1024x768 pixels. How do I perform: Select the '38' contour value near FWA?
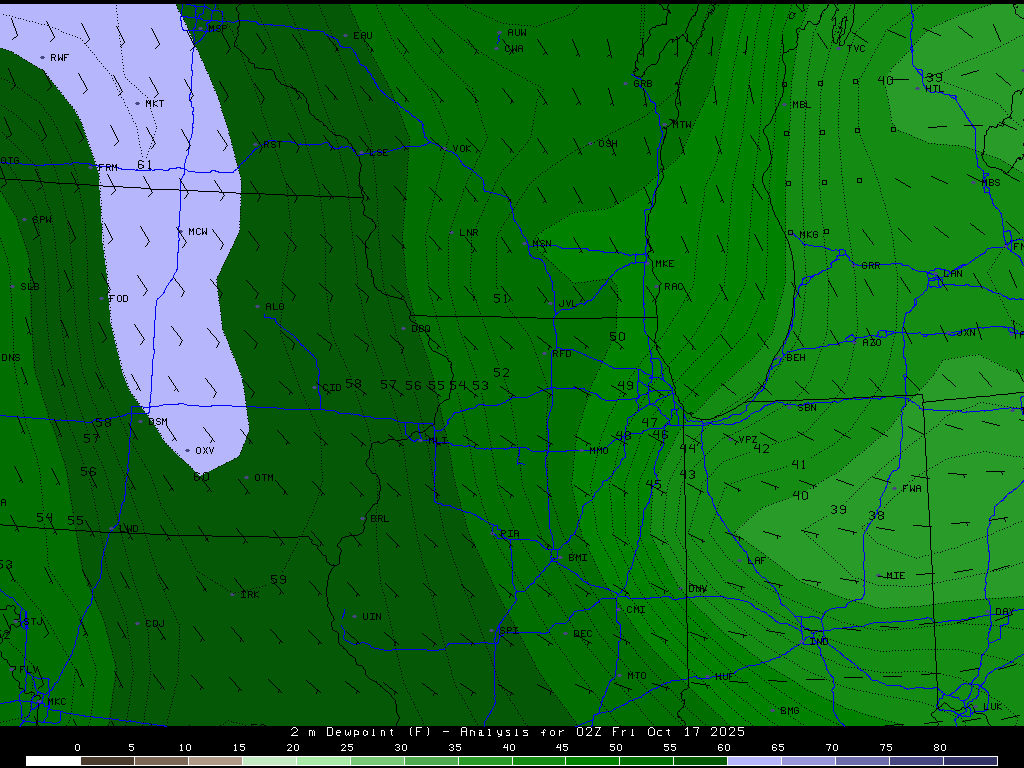tap(876, 515)
